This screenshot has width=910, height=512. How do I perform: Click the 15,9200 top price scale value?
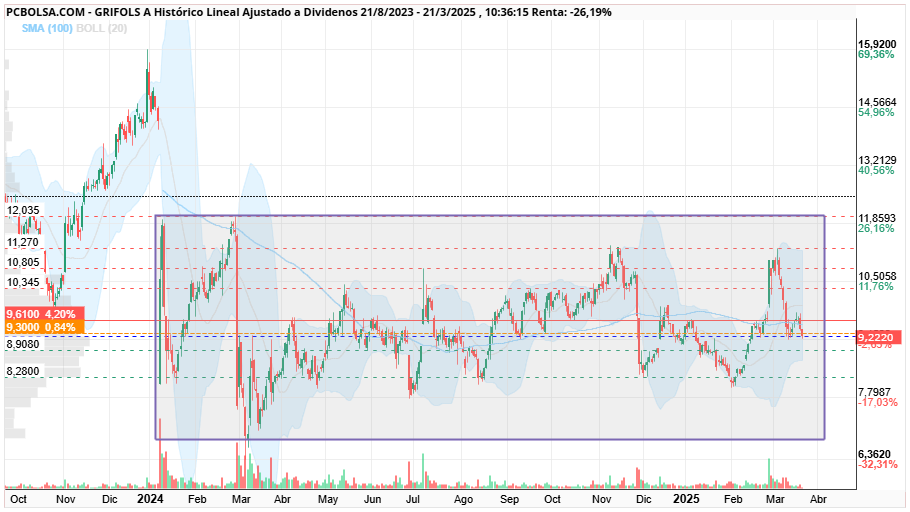point(877,45)
